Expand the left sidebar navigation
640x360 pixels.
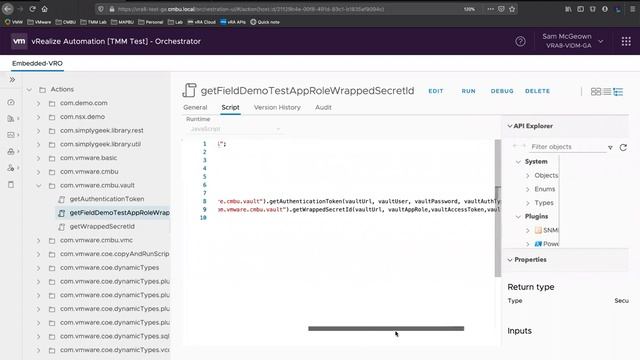coord(12,80)
